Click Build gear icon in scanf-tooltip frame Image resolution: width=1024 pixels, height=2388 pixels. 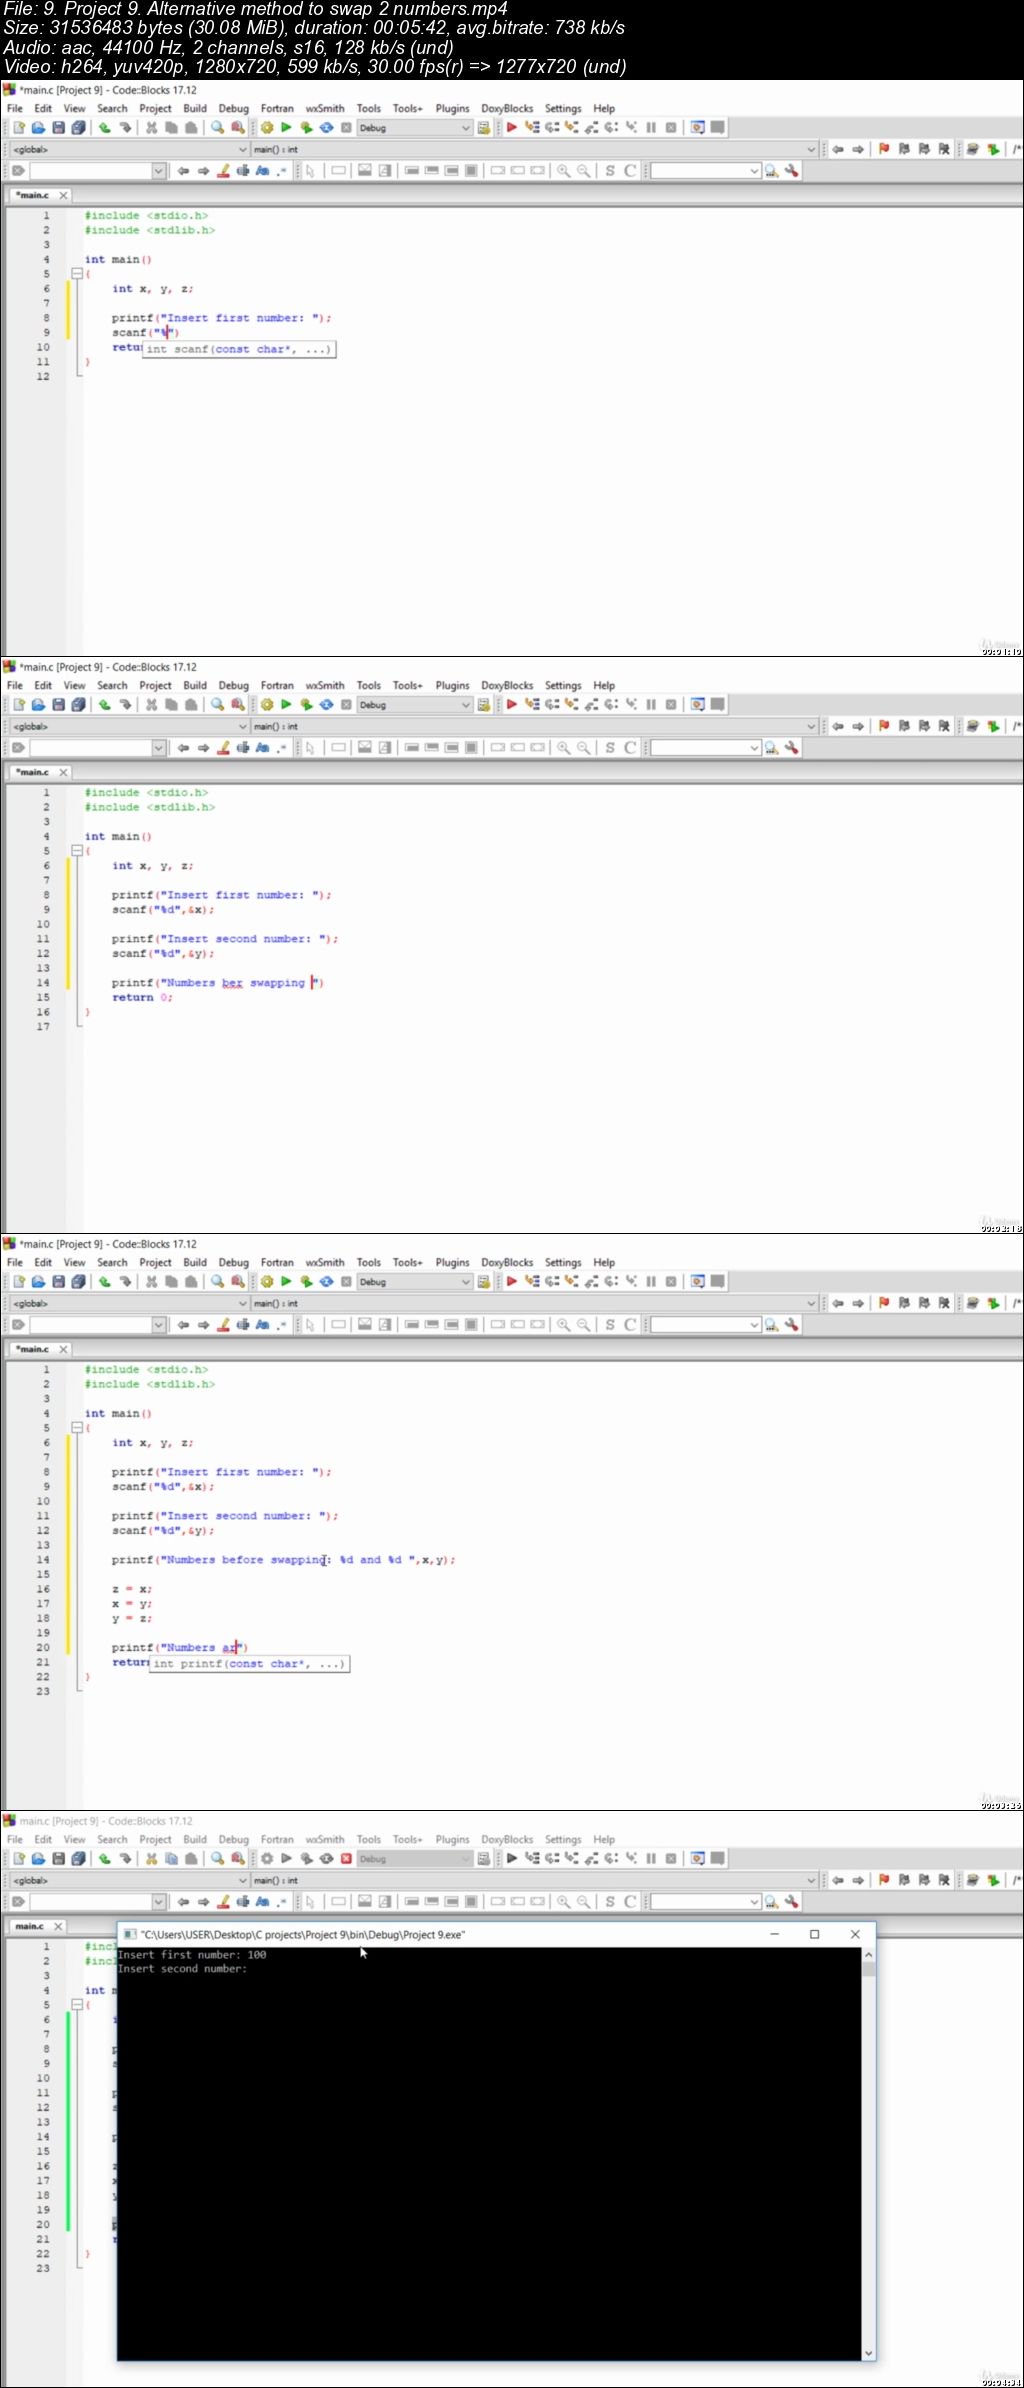[x=267, y=128]
